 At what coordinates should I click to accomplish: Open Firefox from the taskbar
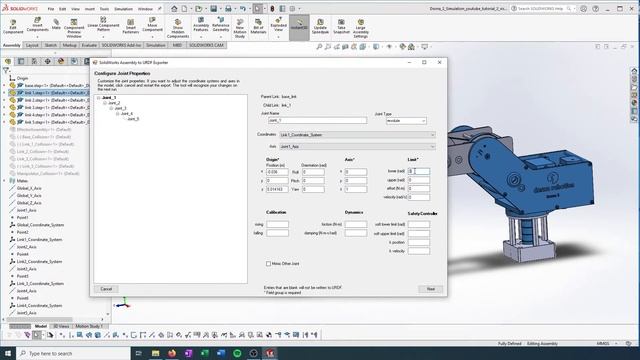(x=172, y=353)
